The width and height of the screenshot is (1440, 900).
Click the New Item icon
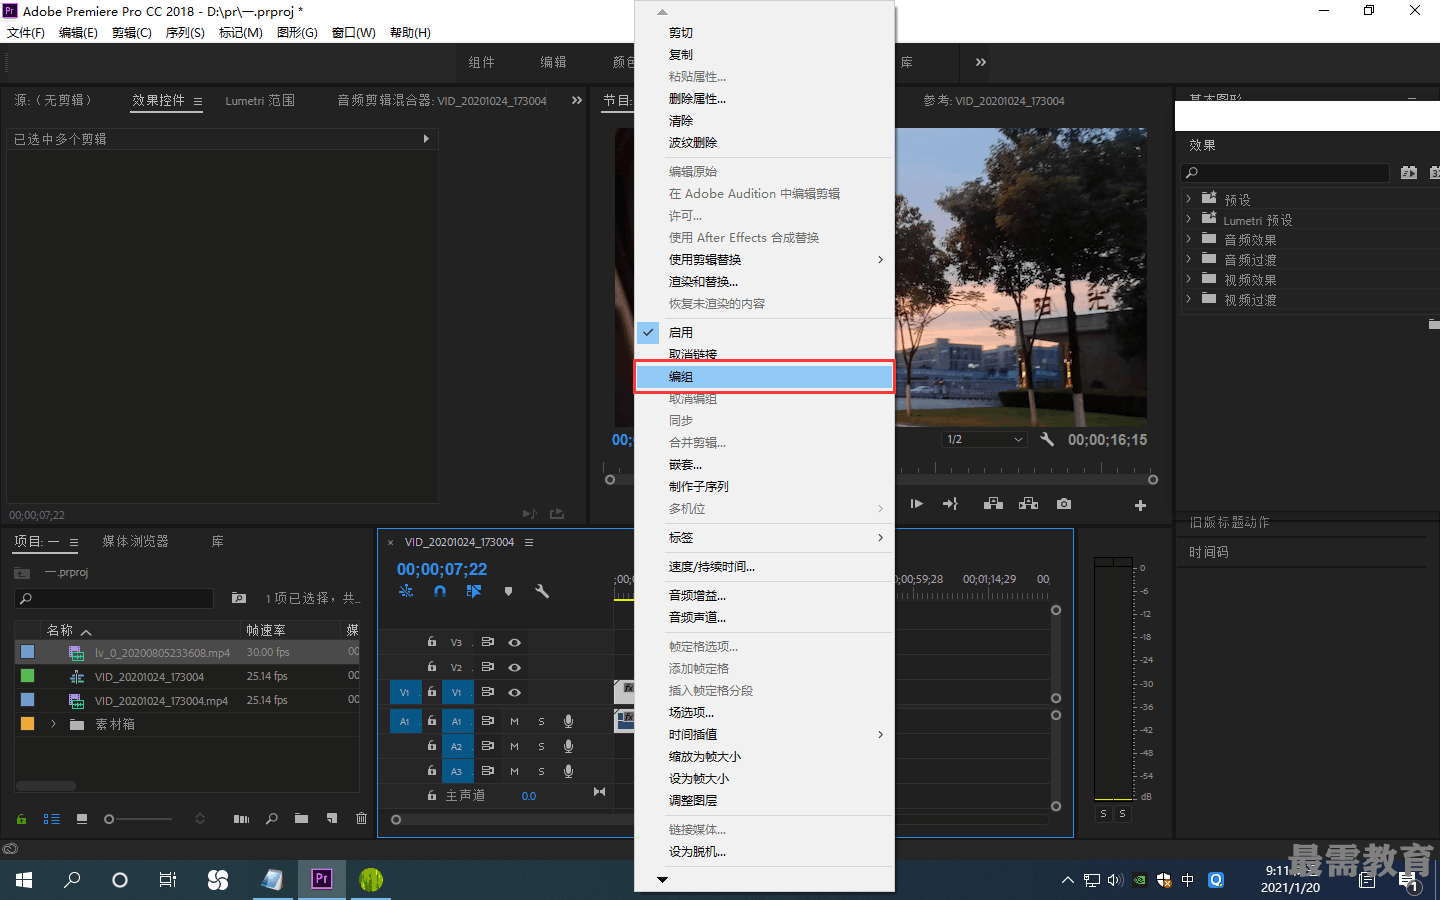[332, 818]
